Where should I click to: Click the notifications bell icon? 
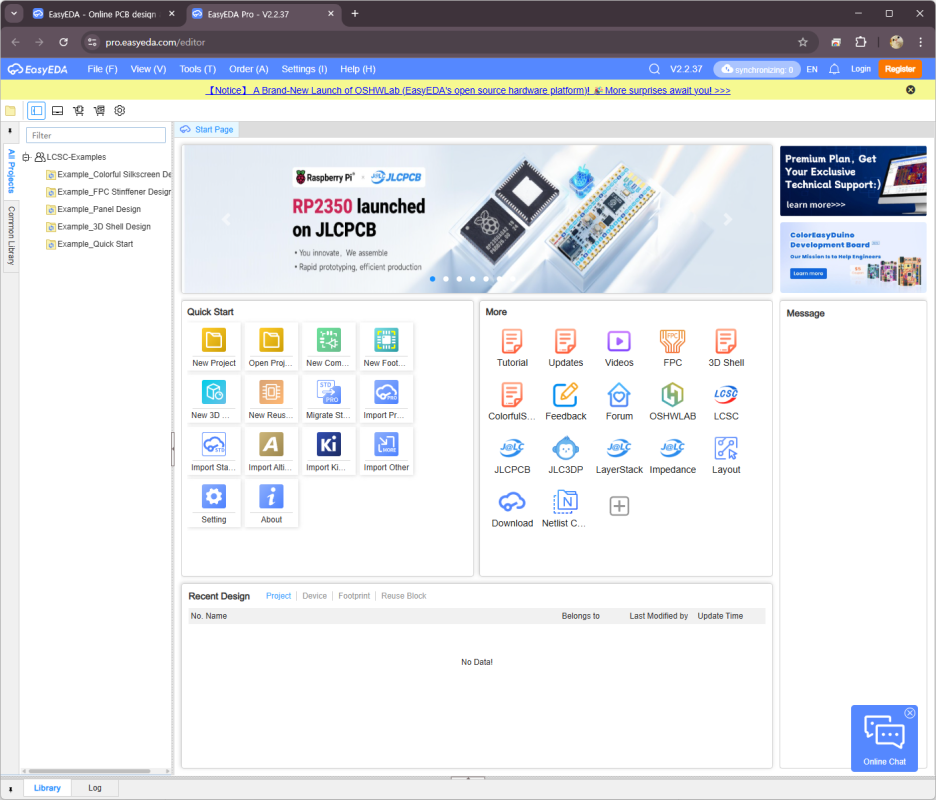pos(835,69)
